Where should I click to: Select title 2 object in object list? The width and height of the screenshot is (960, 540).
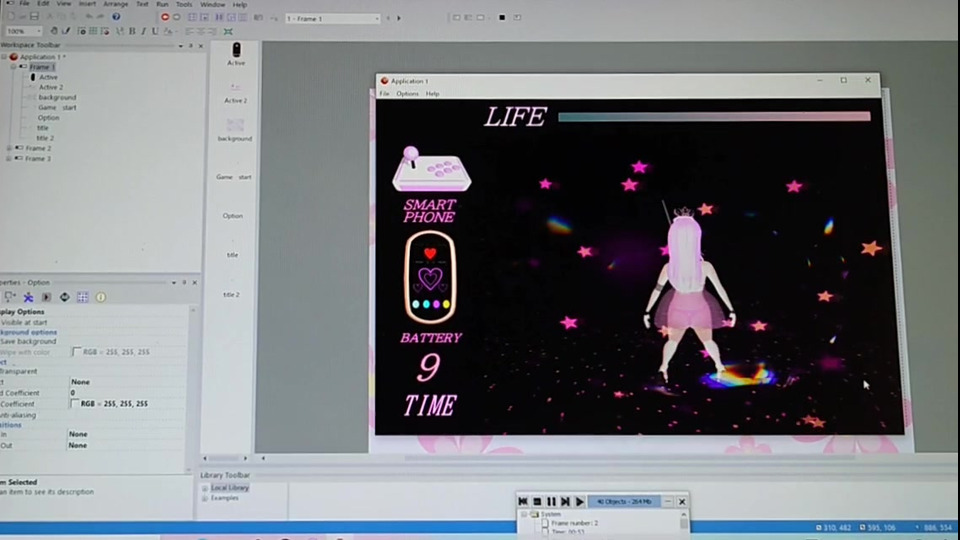click(x=231, y=294)
